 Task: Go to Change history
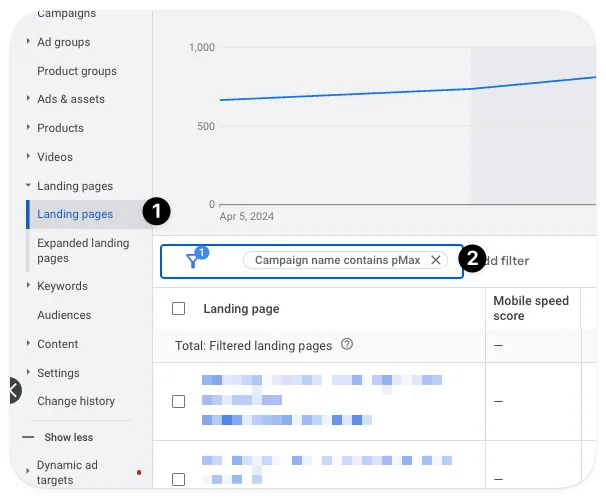(76, 401)
